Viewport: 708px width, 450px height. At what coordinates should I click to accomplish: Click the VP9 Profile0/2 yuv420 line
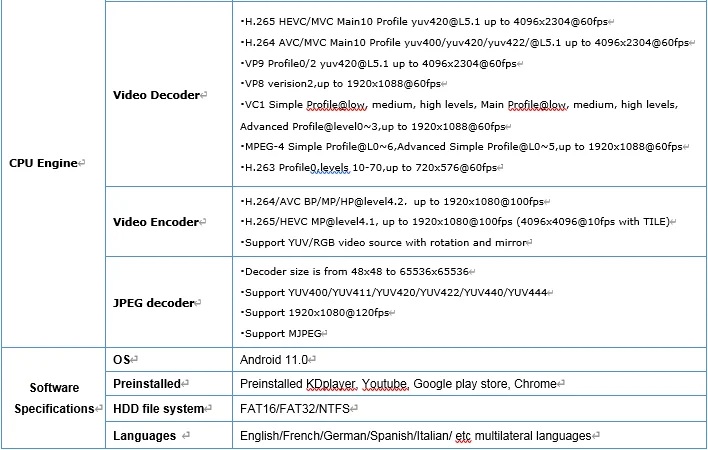pyautogui.click(x=378, y=64)
